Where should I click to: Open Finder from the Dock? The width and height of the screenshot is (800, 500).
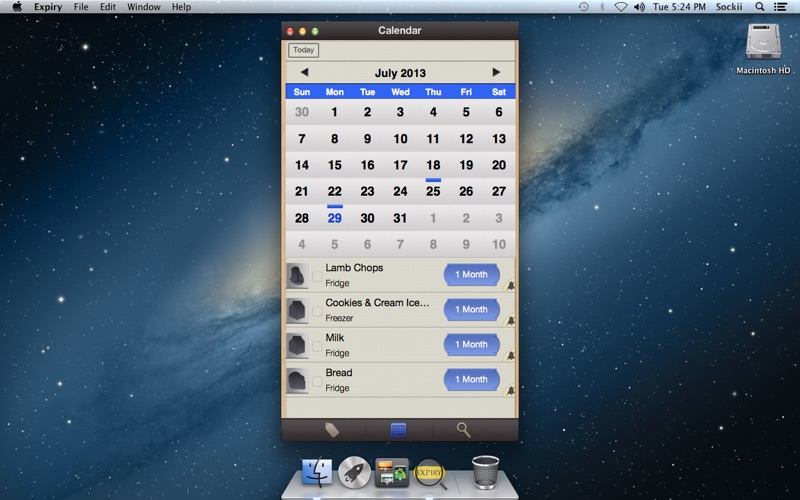(317, 472)
